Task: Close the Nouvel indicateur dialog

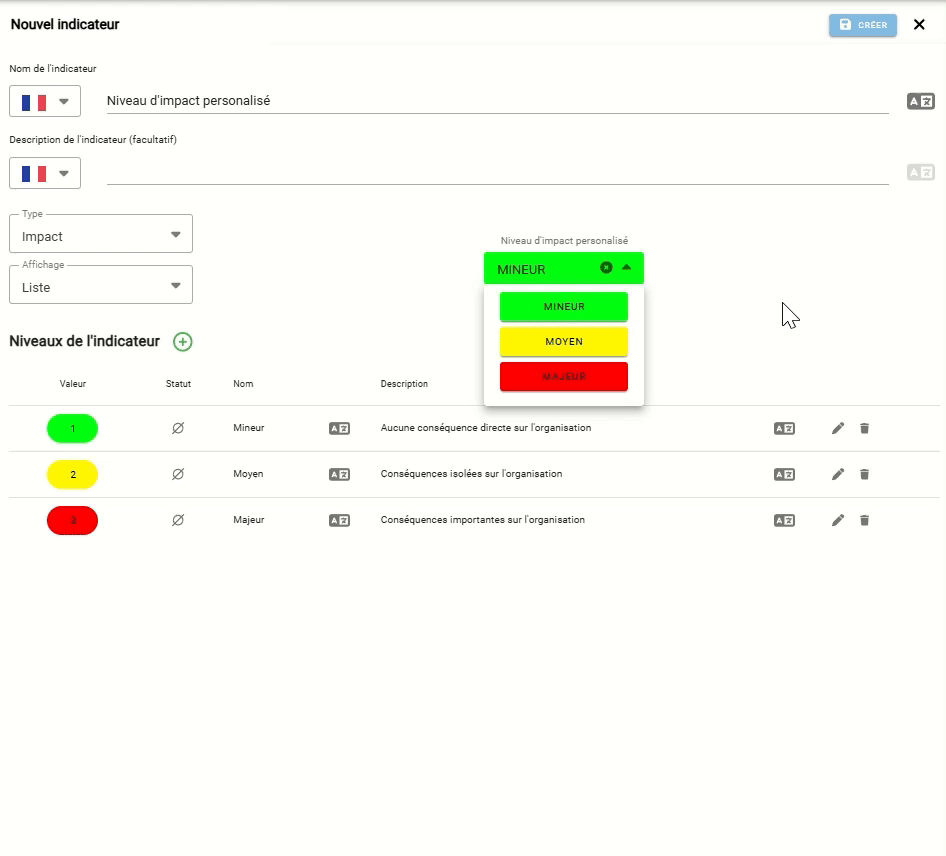Action: 919,25
